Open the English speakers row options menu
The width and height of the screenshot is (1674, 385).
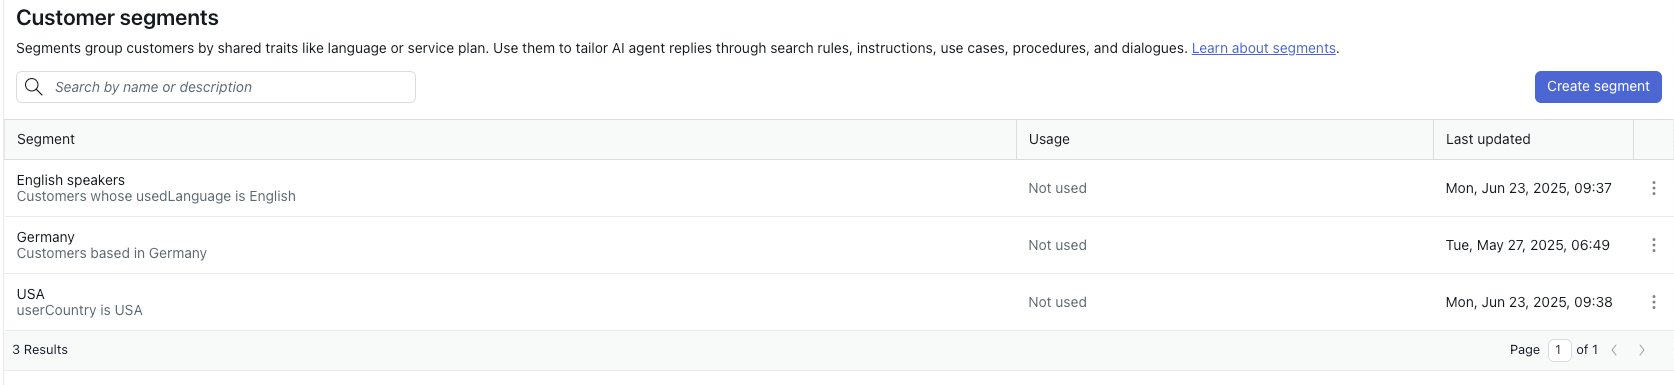pos(1653,188)
